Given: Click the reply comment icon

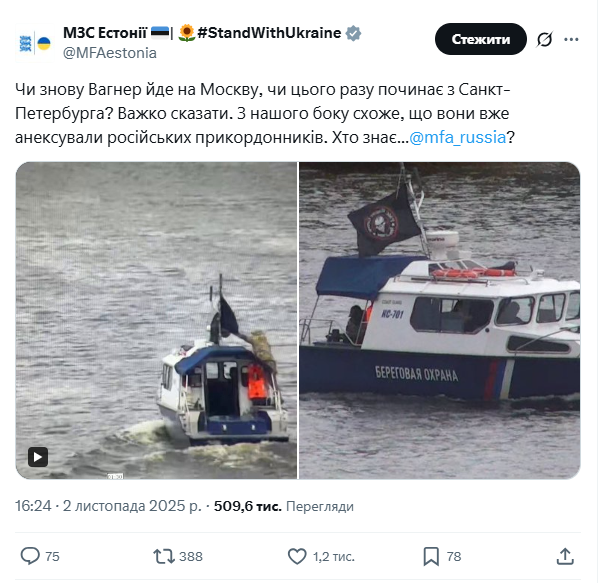Looking at the screenshot, I should pos(30,556).
